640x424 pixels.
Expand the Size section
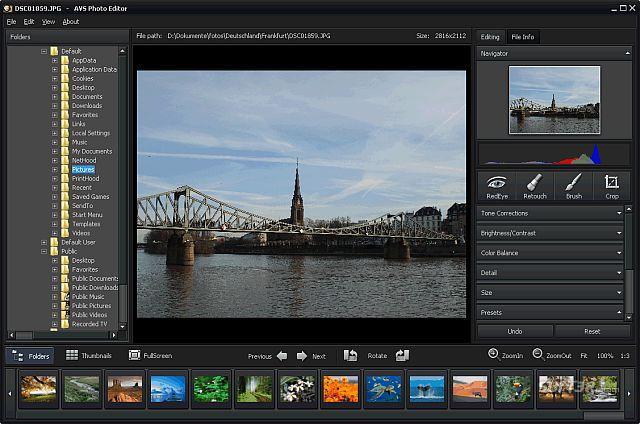coord(550,293)
